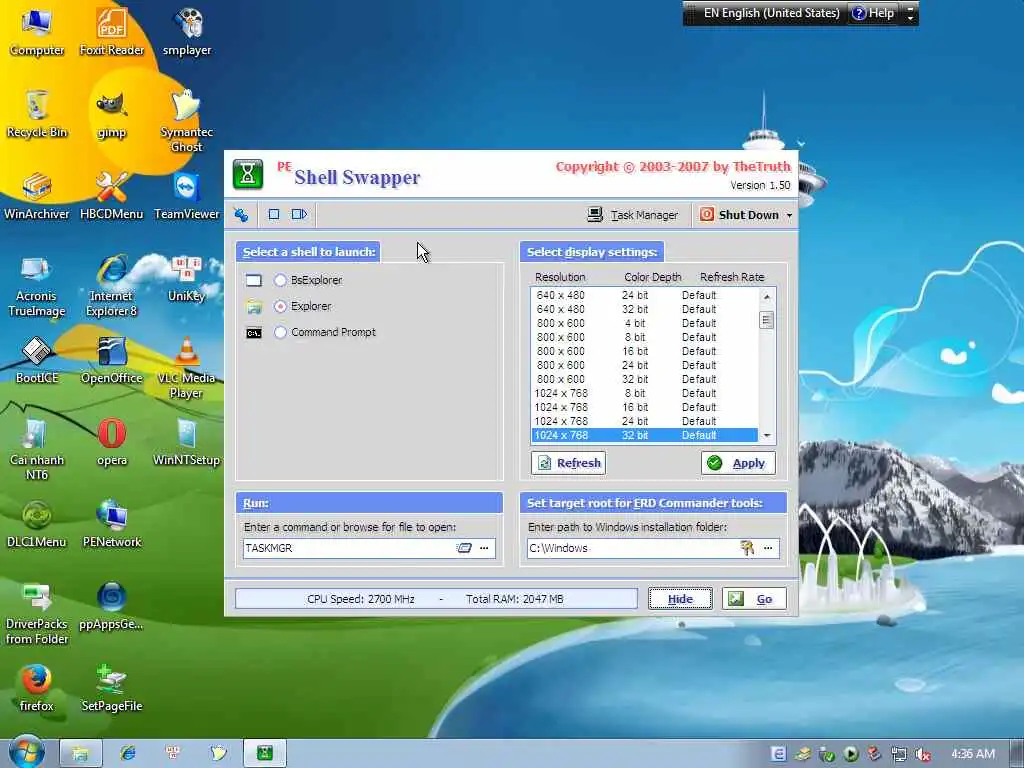This screenshot has height=768, width=1024.
Task: Click Internet Explorer on the taskbar
Action: tap(128, 753)
